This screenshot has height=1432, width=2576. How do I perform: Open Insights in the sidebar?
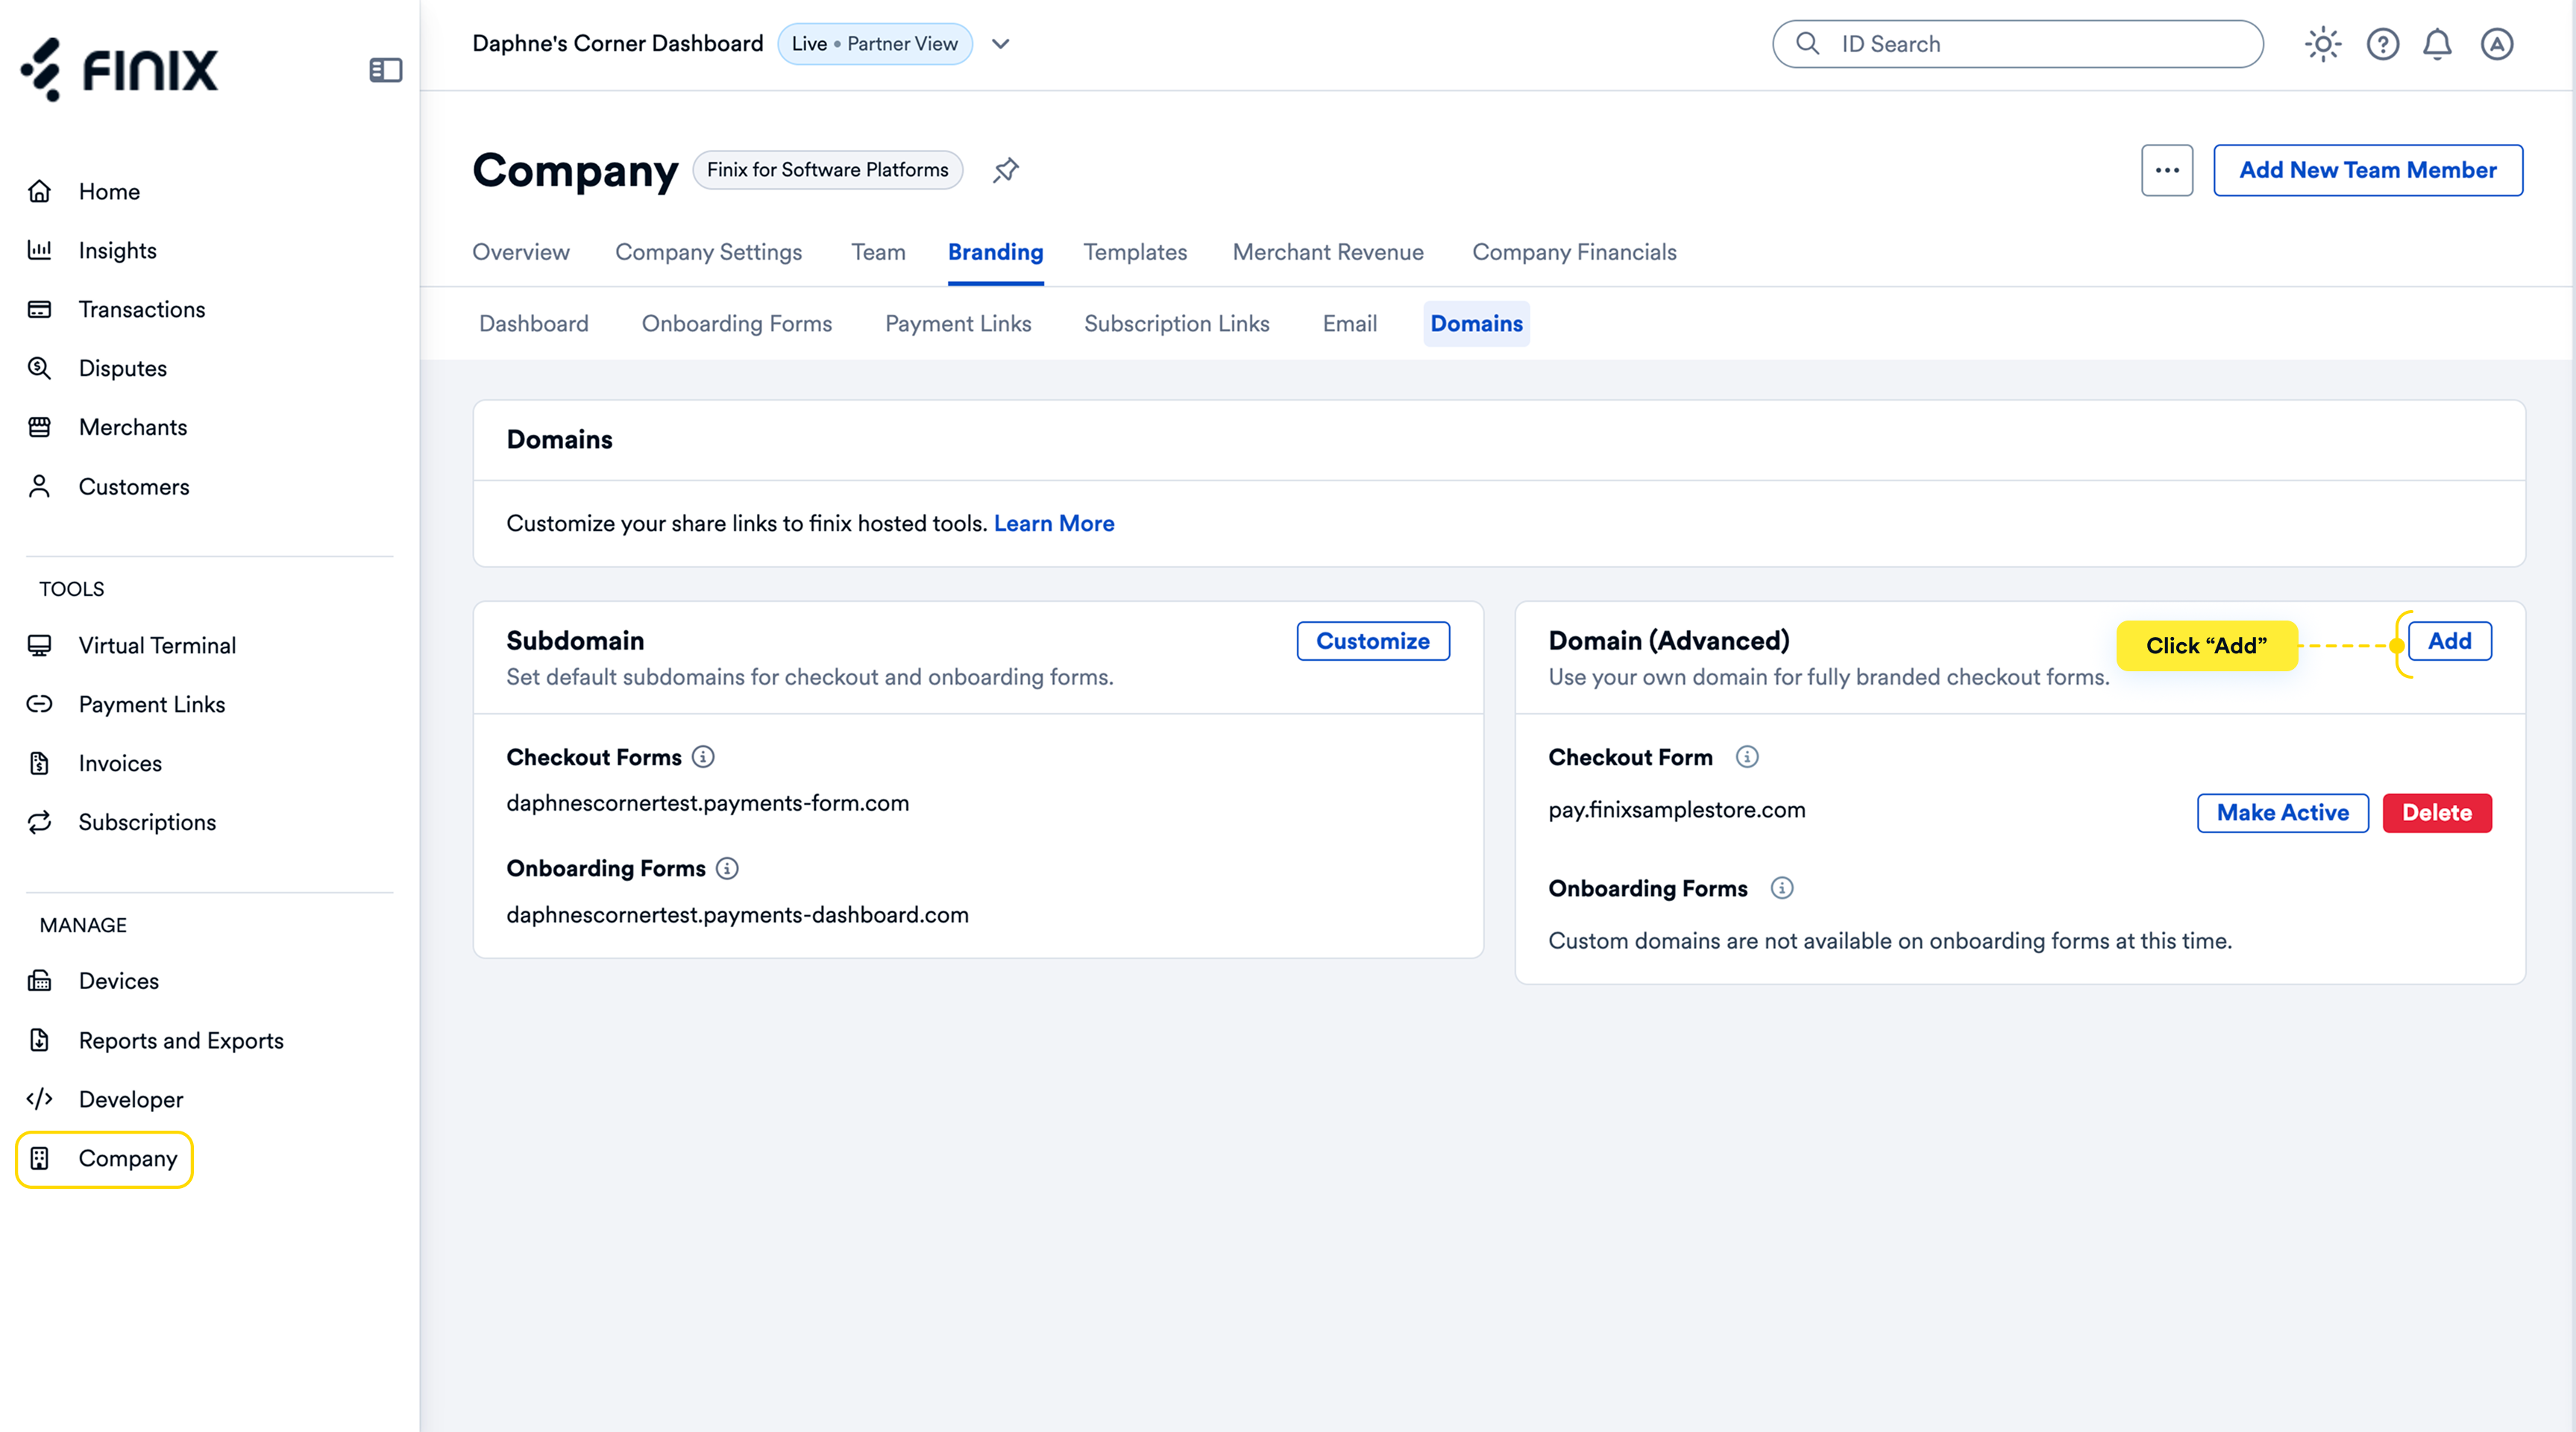point(117,250)
